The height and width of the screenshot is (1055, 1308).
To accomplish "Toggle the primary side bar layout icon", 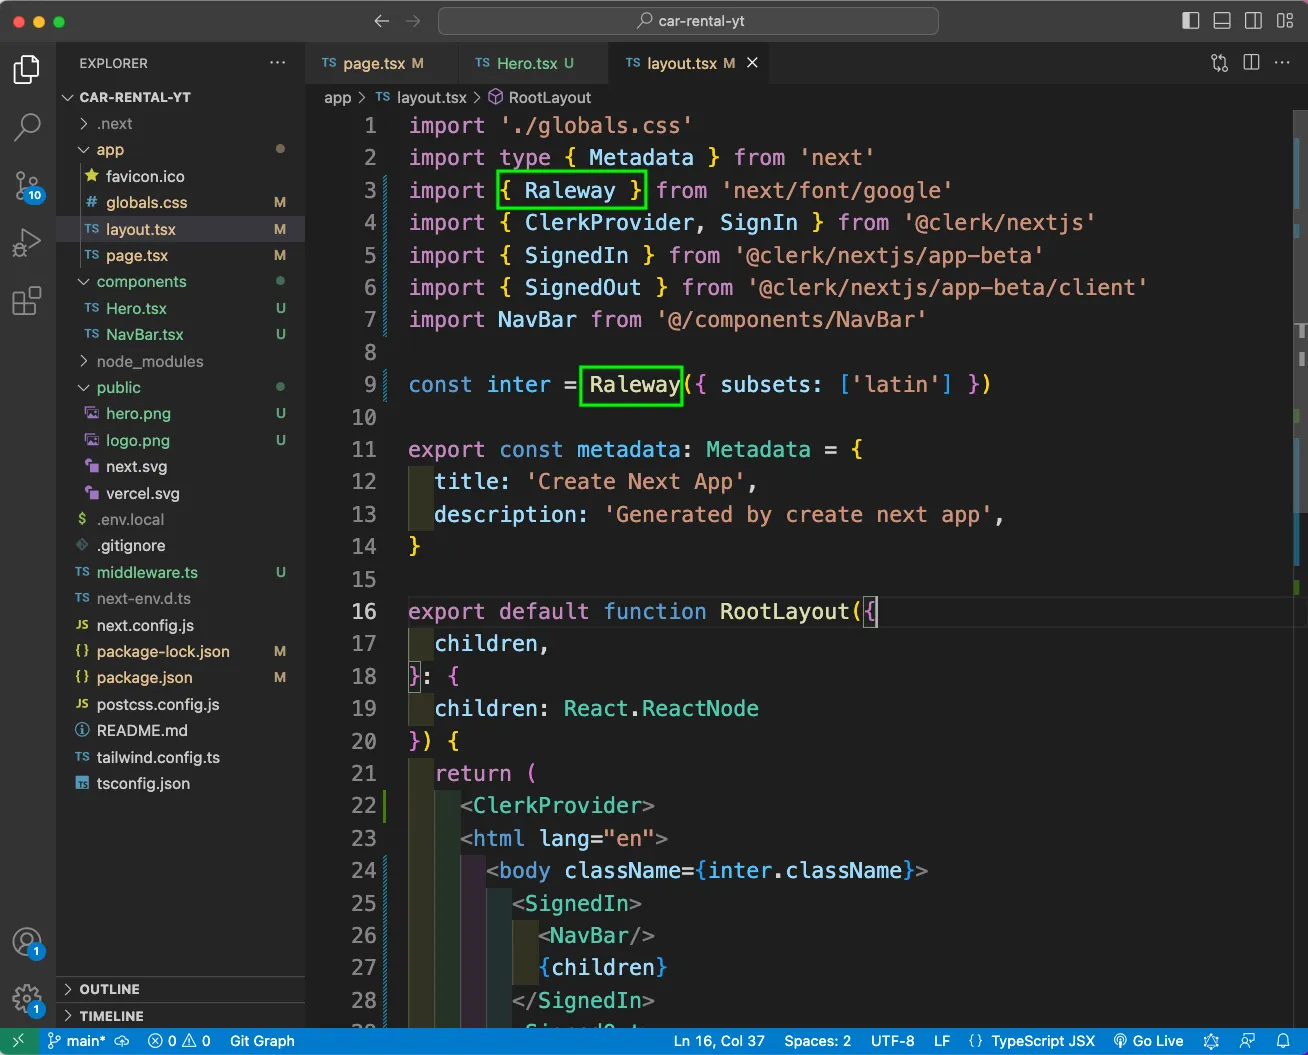I will coord(1190,21).
